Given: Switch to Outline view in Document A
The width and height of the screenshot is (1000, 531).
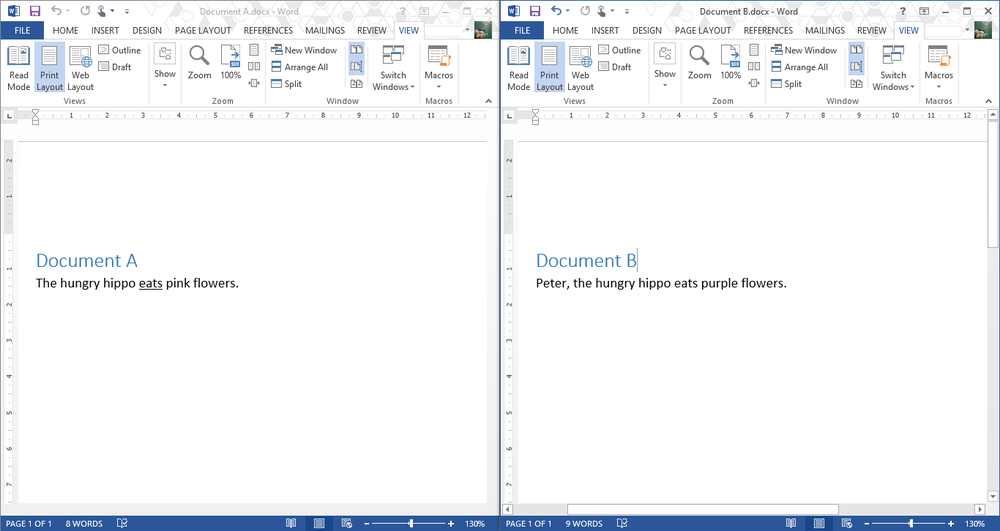Looking at the screenshot, I should (120, 50).
